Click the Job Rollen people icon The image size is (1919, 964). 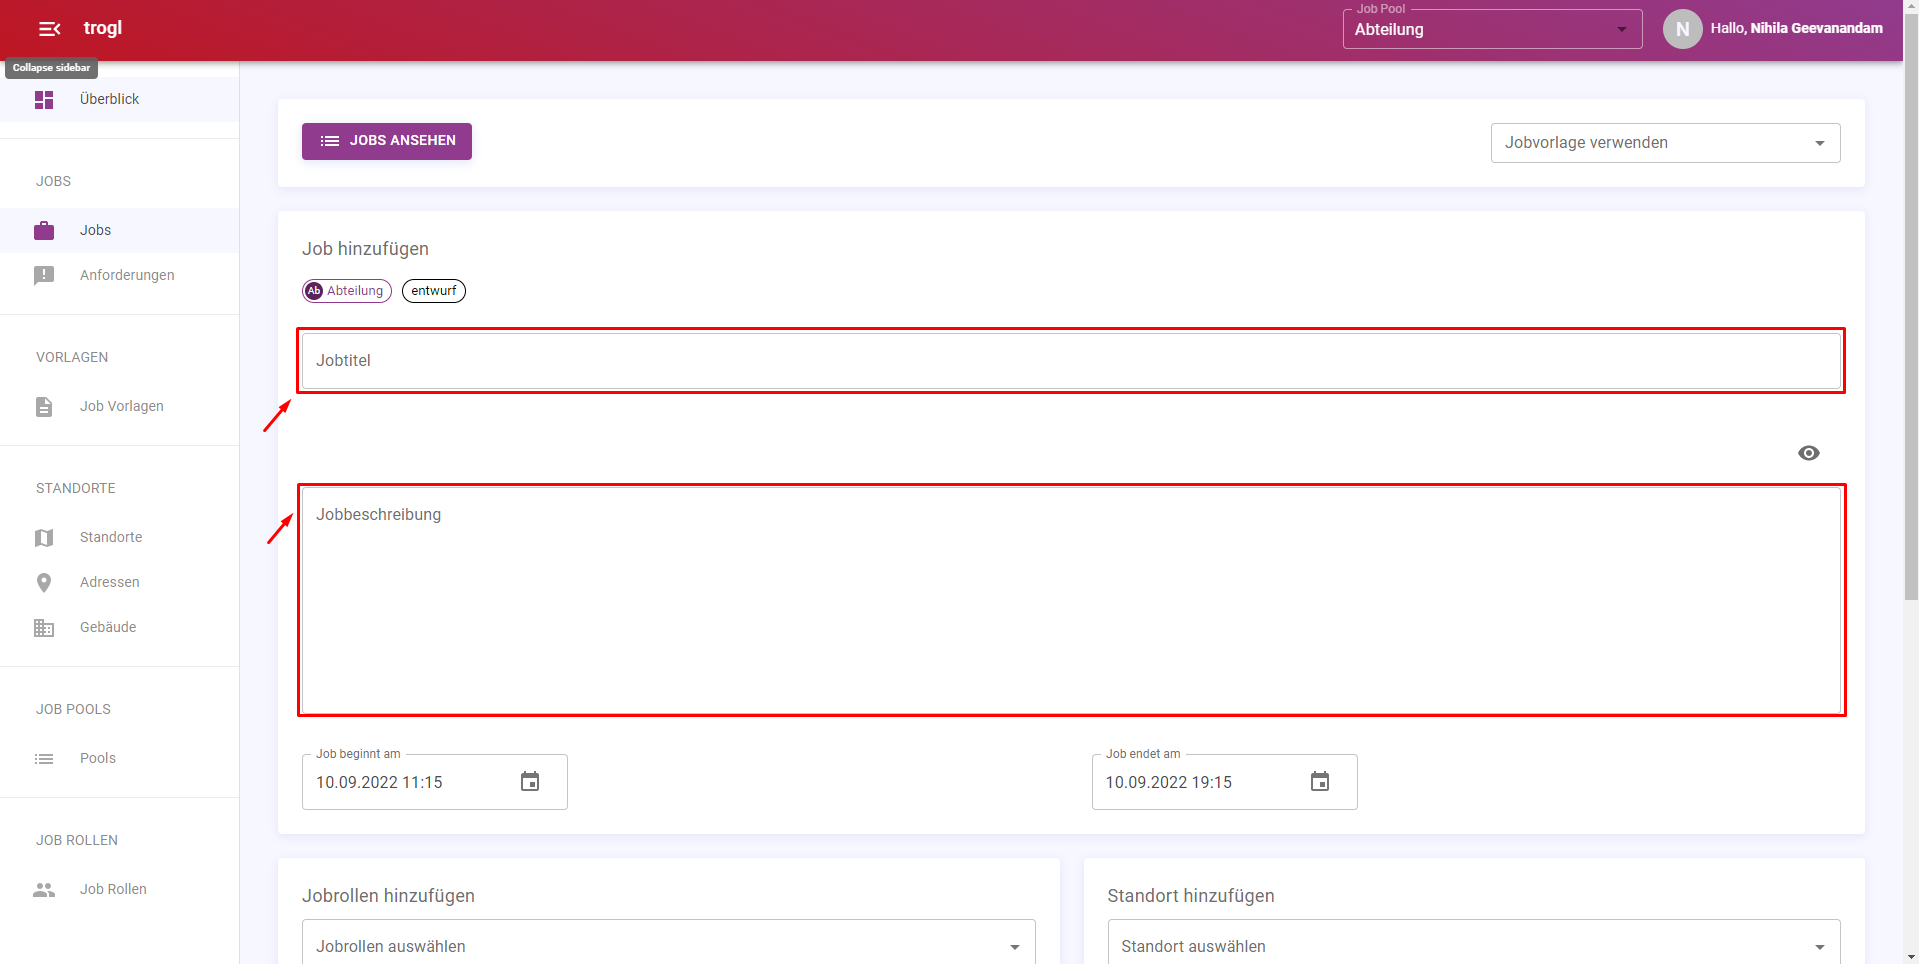coord(44,890)
